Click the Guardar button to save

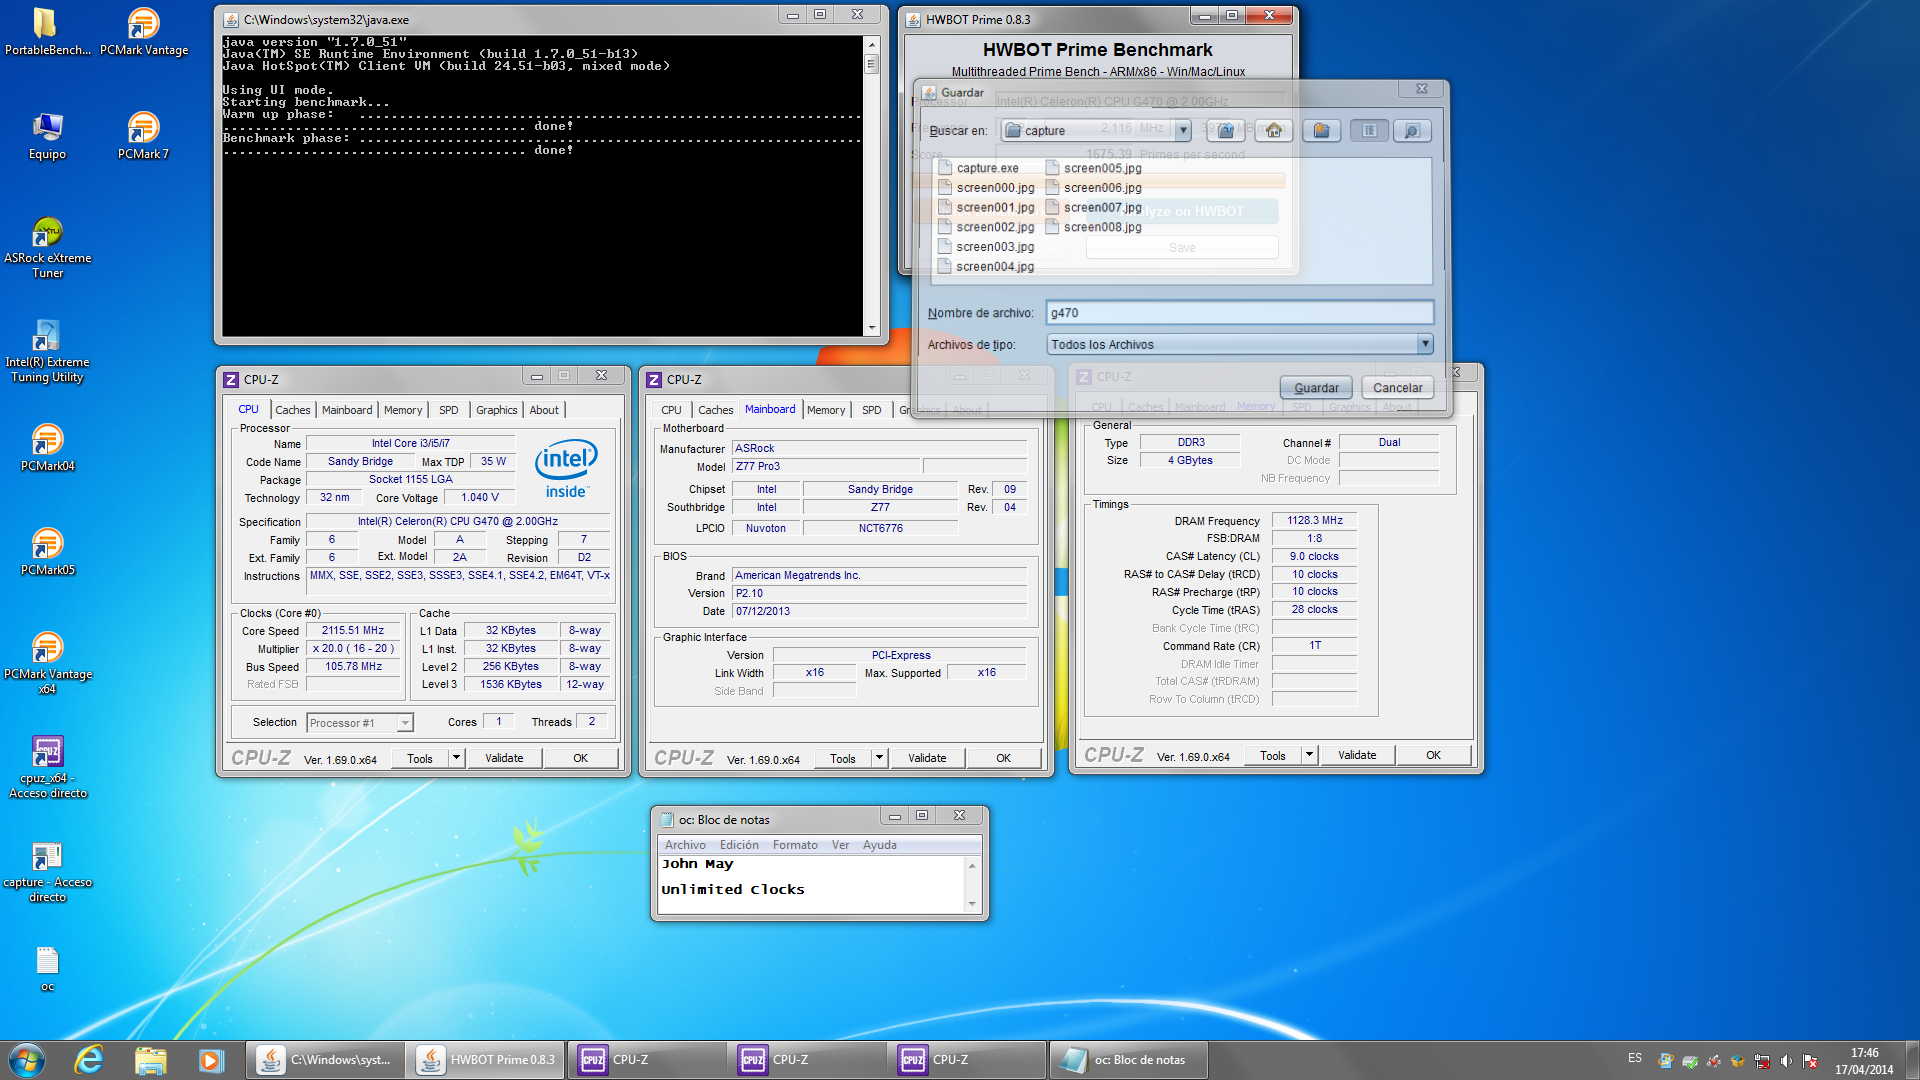click(x=1316, y=388)
